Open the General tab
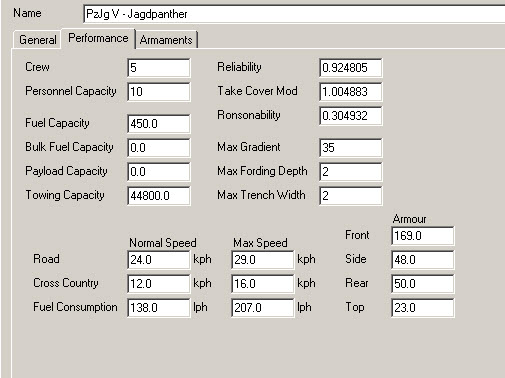505x378 pixels. click(x=37, y=40)
